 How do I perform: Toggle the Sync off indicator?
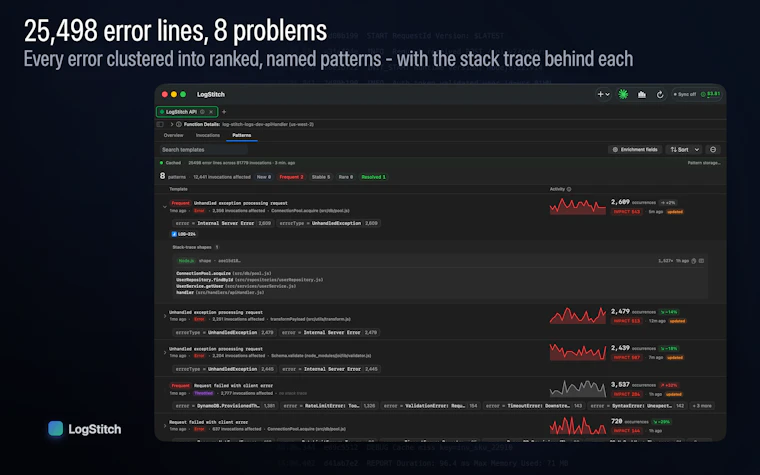coord(684,95)
